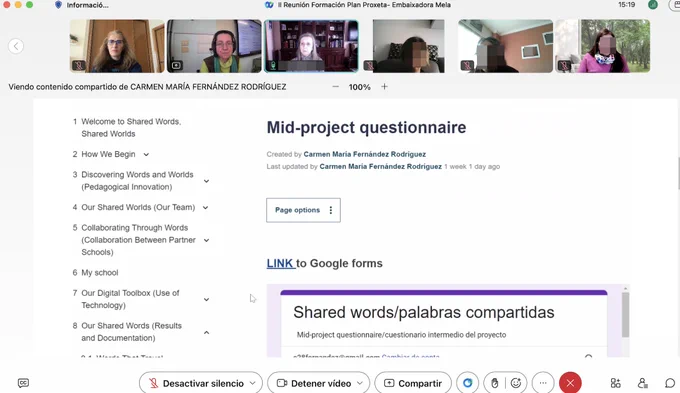Expand Our Digital Toolbox chevron

206,299
